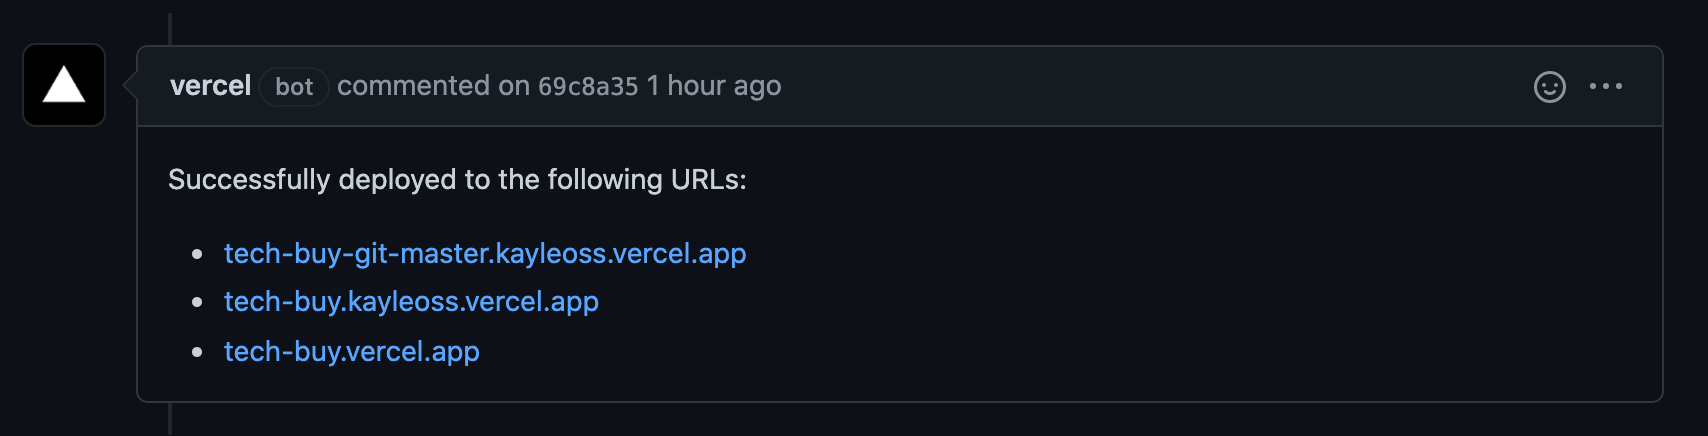The height and width of the screenshot is (436, 1708).
Task: Click empty area of the comment header bar
Action: coord(1150,86)
